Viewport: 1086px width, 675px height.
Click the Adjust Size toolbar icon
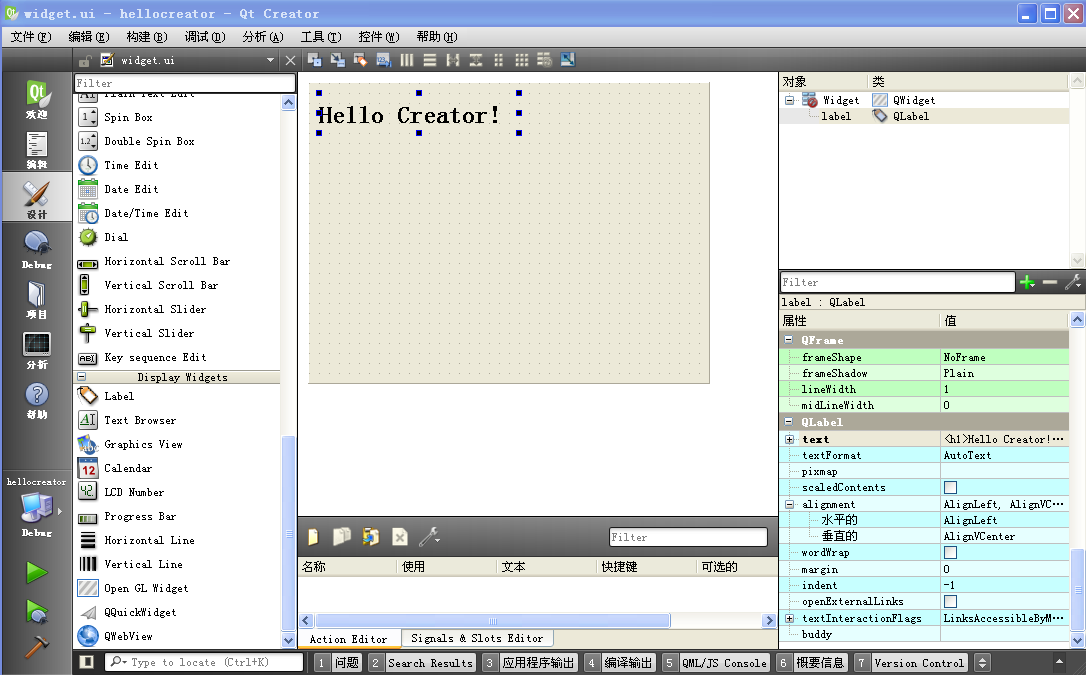point(568,60)
